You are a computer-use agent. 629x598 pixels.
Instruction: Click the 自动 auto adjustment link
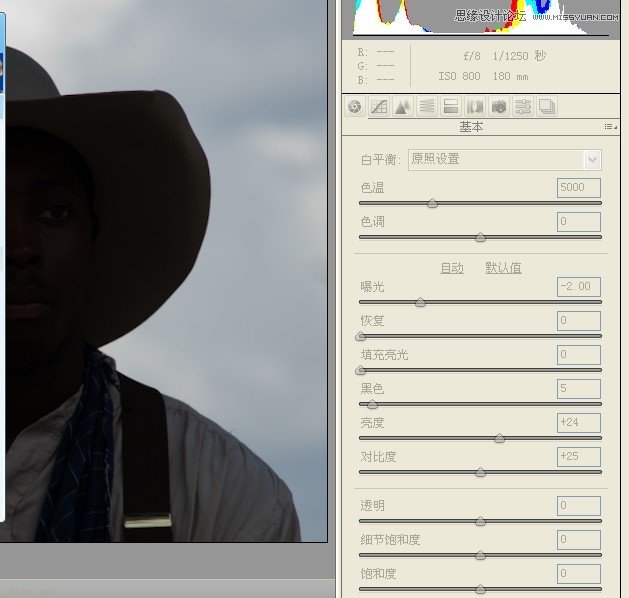pos(452,268)
